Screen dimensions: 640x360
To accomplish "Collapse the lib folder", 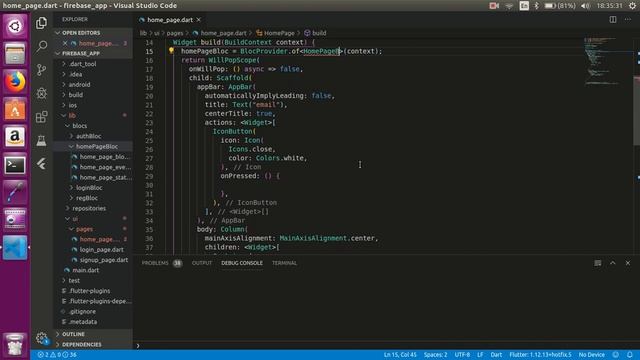I will (72, 116).
